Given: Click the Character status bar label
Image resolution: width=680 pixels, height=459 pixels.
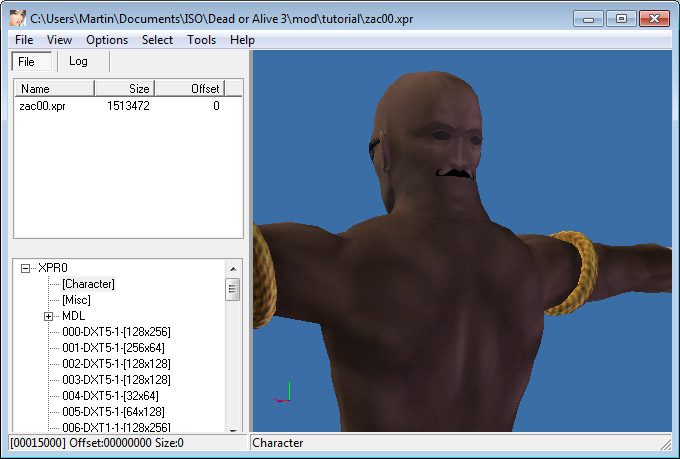Looking at the screenshot, I should (278, 443).
